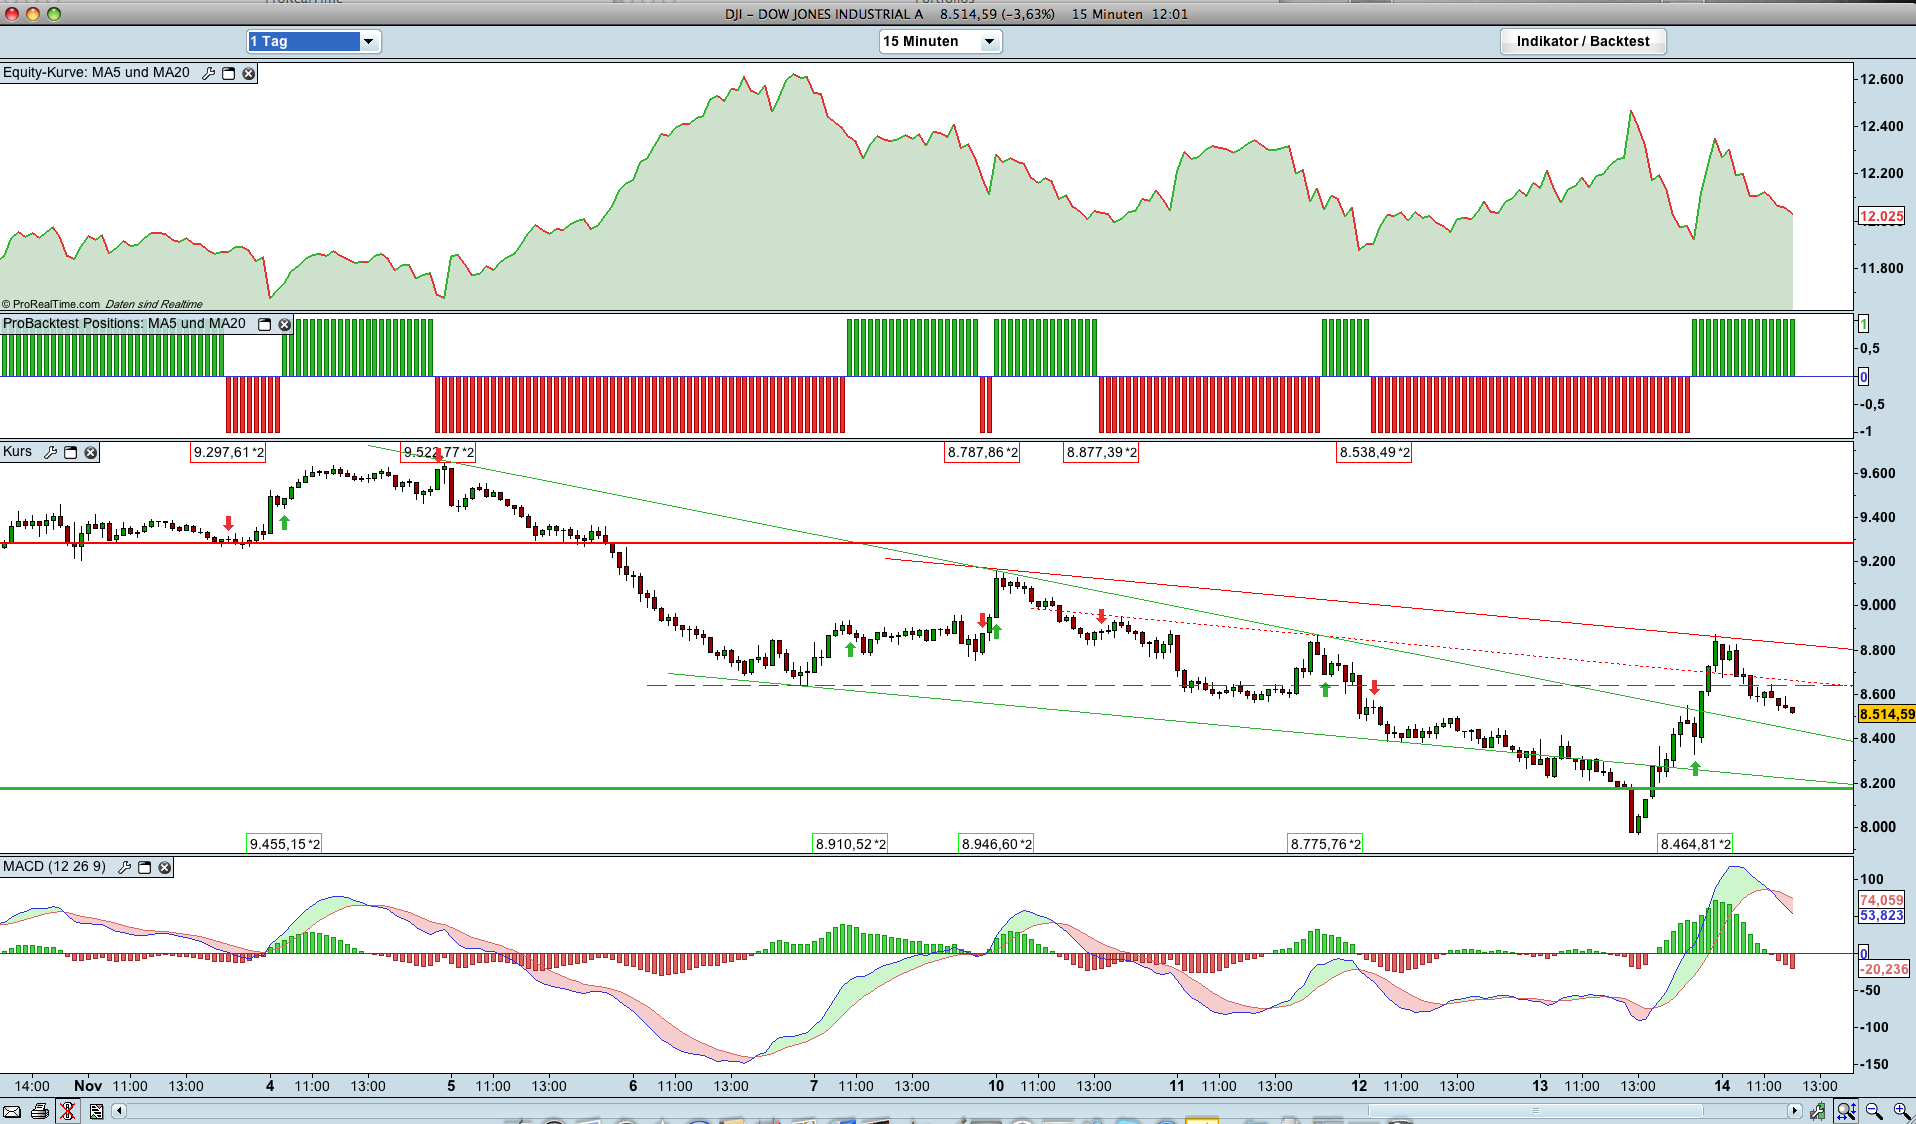
Task: Click the zoom out magnifier
Action: click(1874, 1111)
